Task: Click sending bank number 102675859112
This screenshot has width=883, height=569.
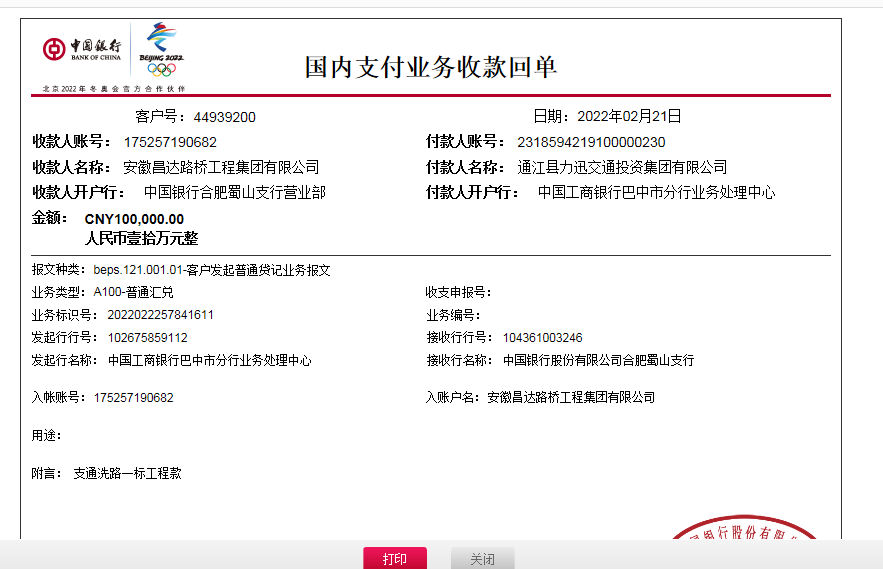Action: pyautogui.click(x=140, y=338)
